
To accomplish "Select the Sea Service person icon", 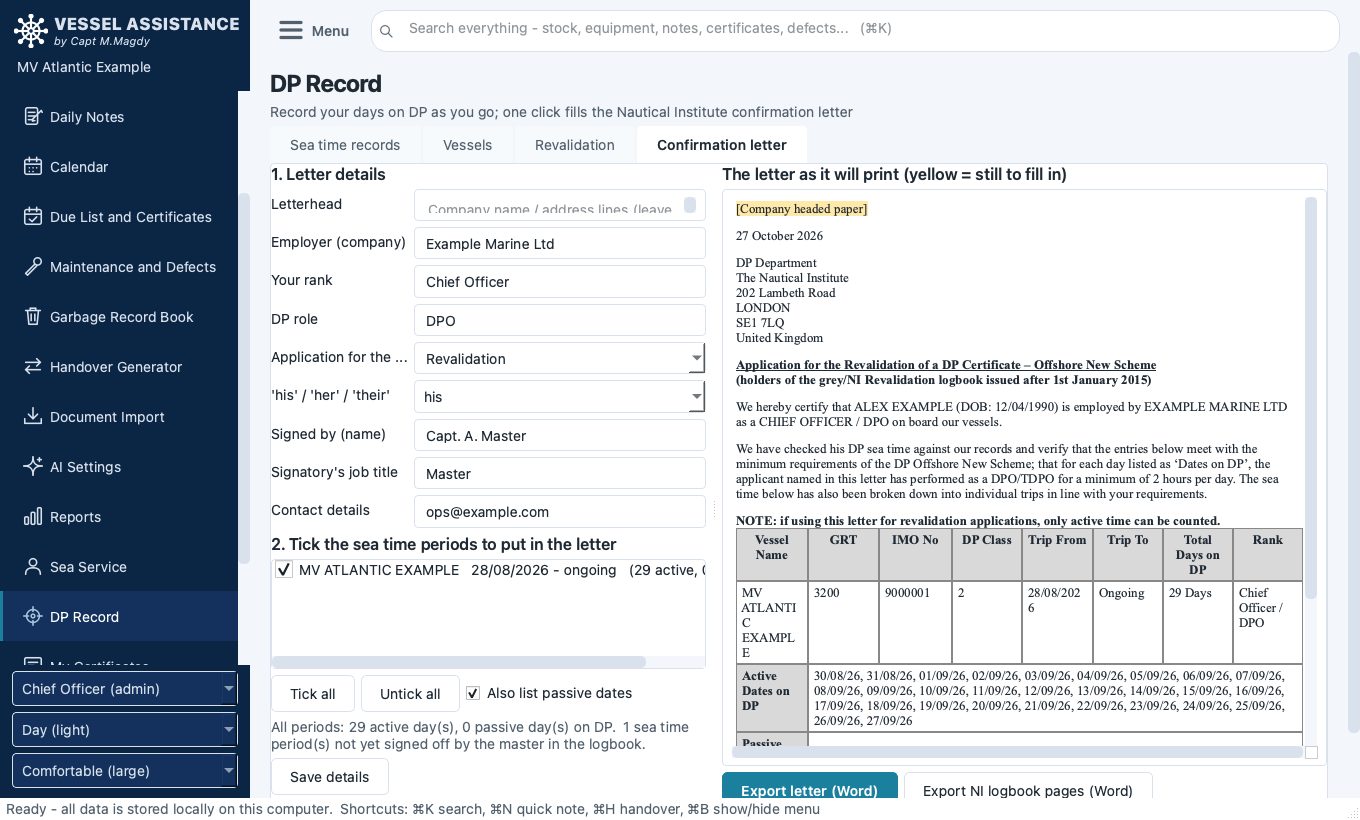I will pos(33,566).
